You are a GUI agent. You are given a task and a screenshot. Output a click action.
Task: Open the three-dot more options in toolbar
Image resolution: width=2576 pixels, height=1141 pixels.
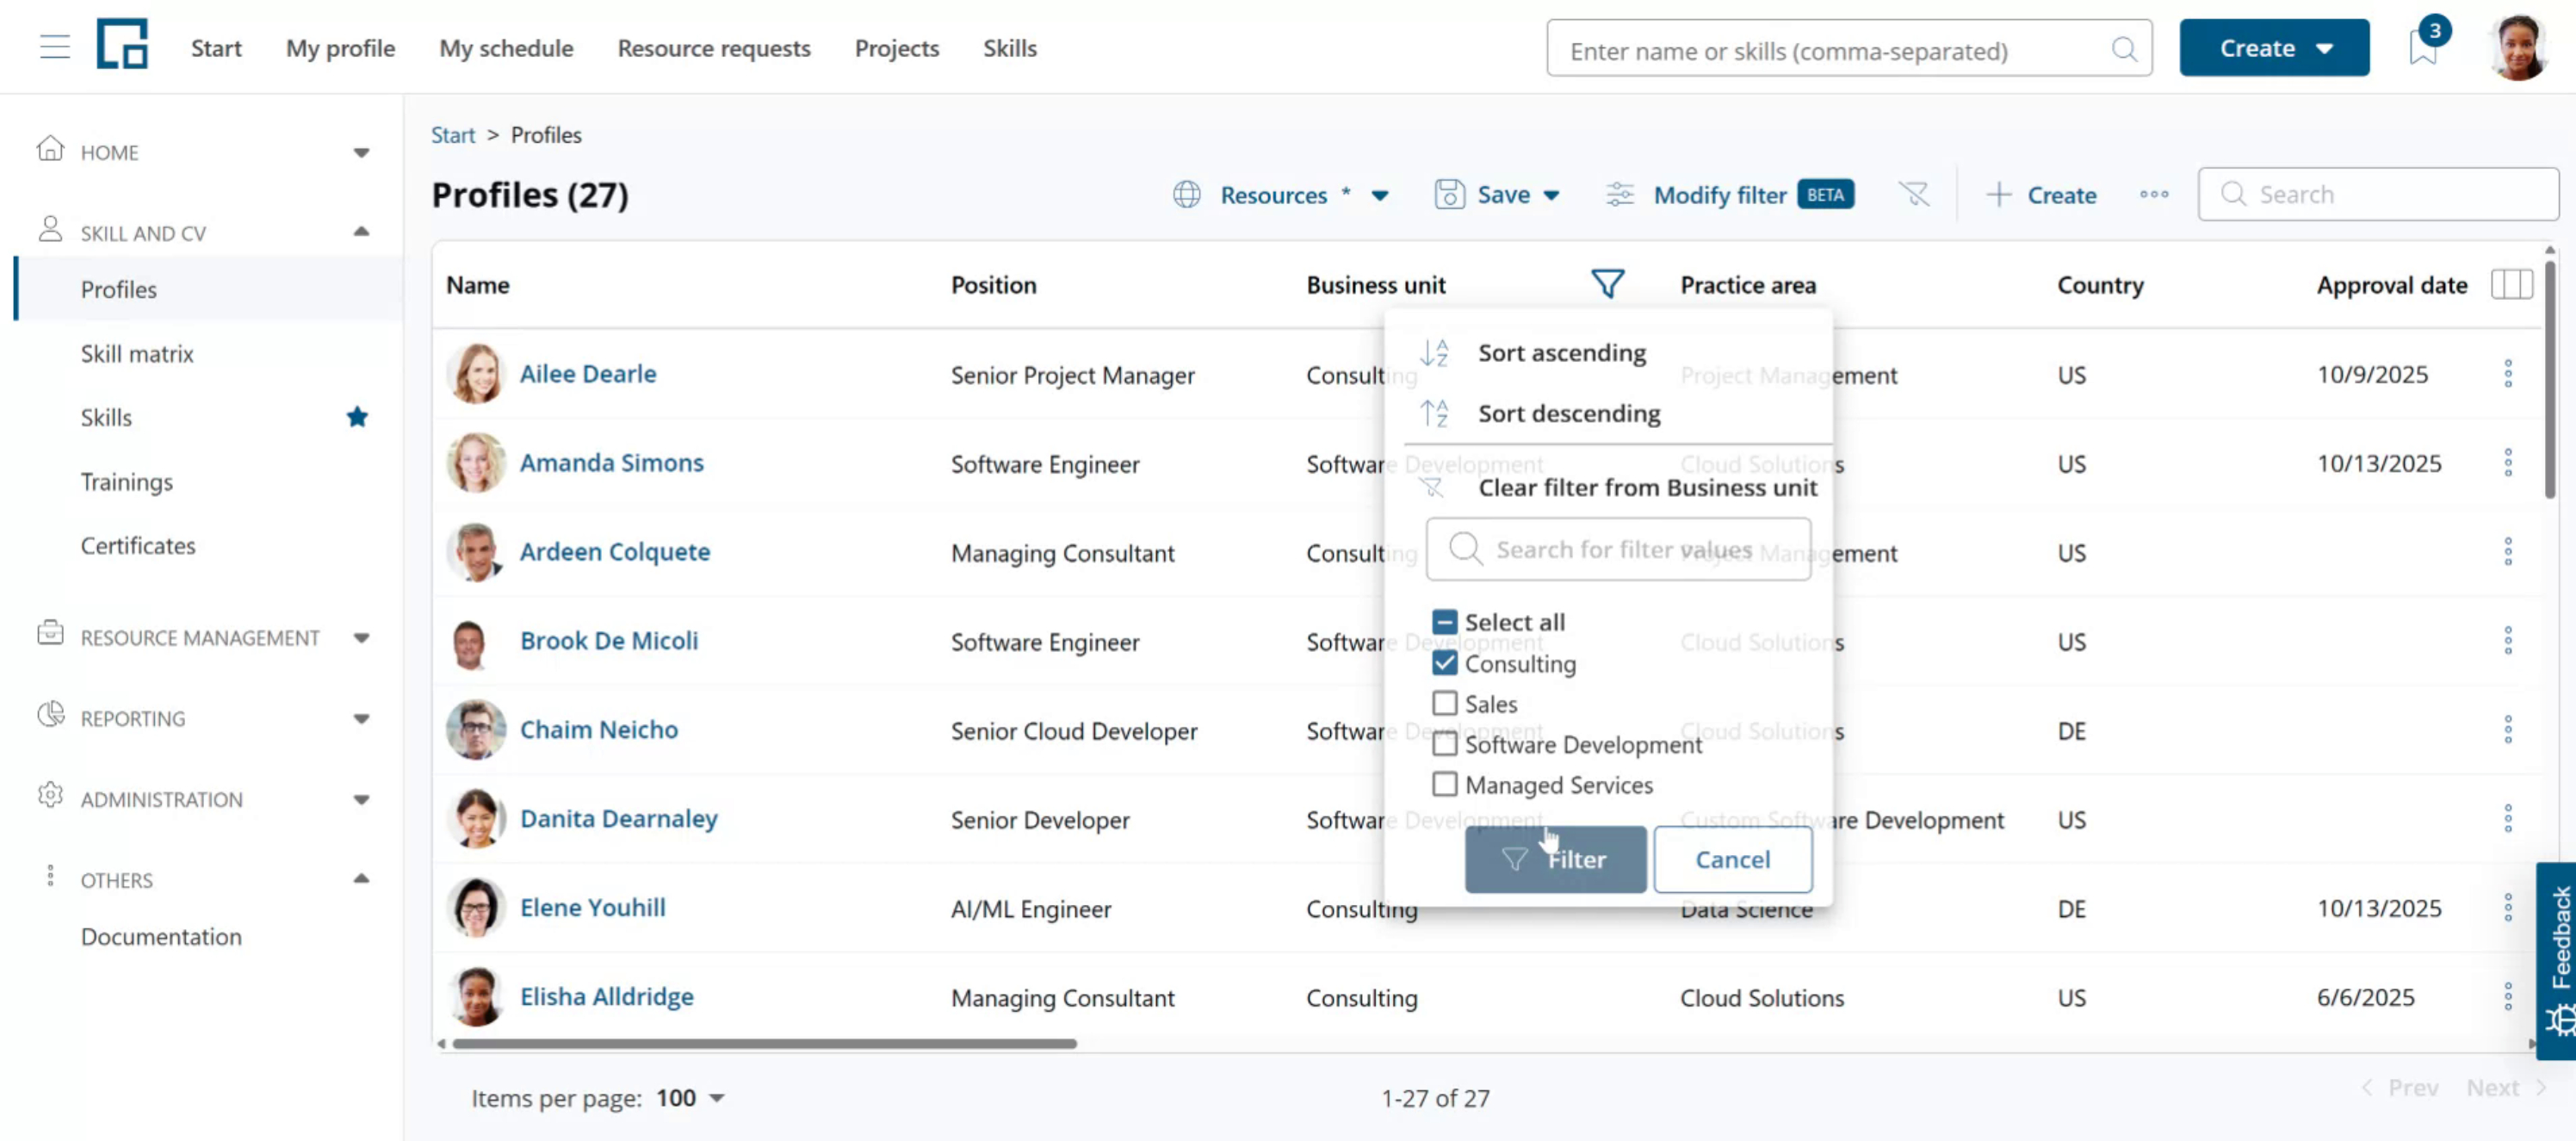2153,194
